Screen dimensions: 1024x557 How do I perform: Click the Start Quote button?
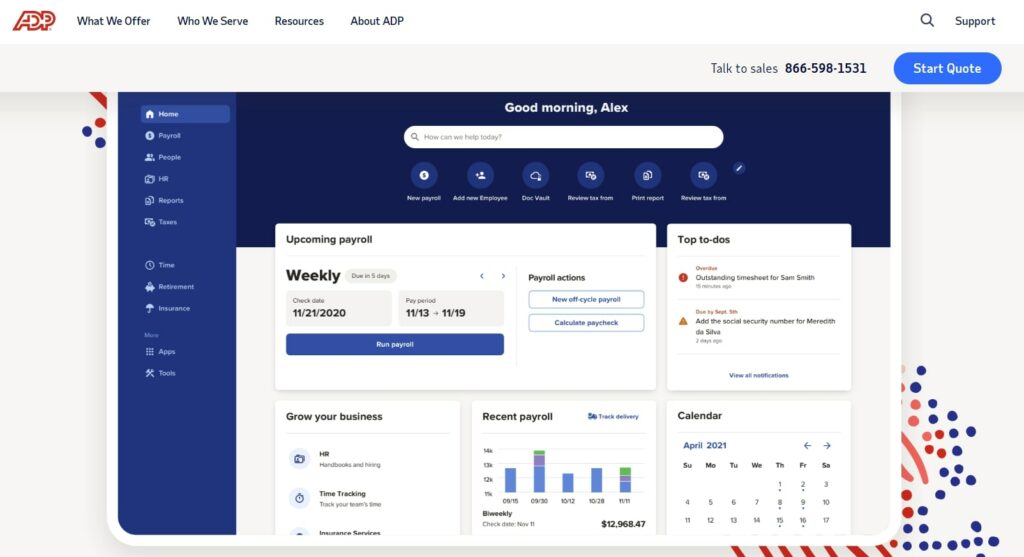tap(947, 68)
